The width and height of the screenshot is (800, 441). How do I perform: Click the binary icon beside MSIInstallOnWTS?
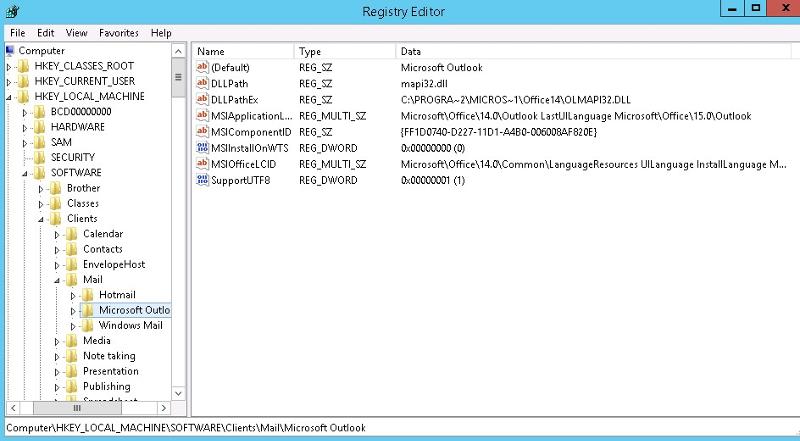tap(203, 148)
